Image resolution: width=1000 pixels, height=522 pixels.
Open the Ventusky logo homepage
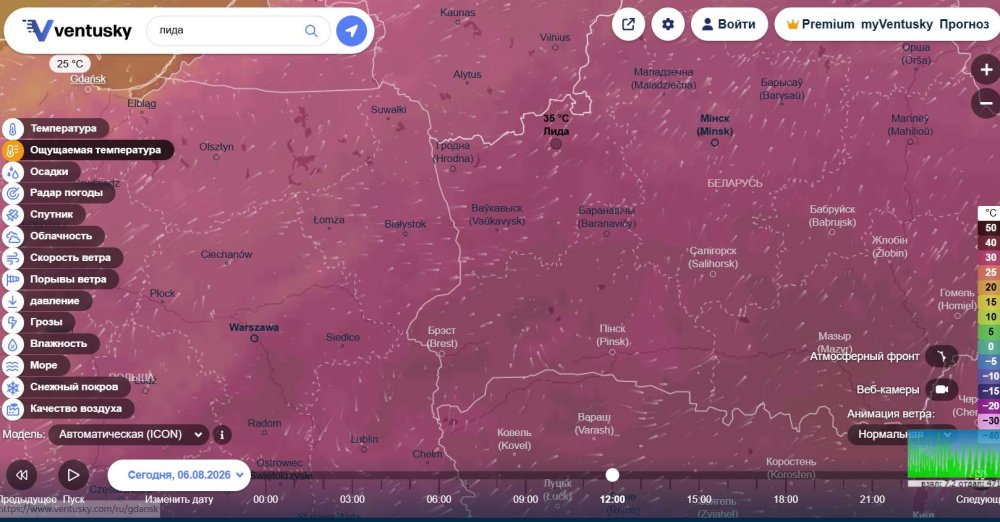click(77, 30)
